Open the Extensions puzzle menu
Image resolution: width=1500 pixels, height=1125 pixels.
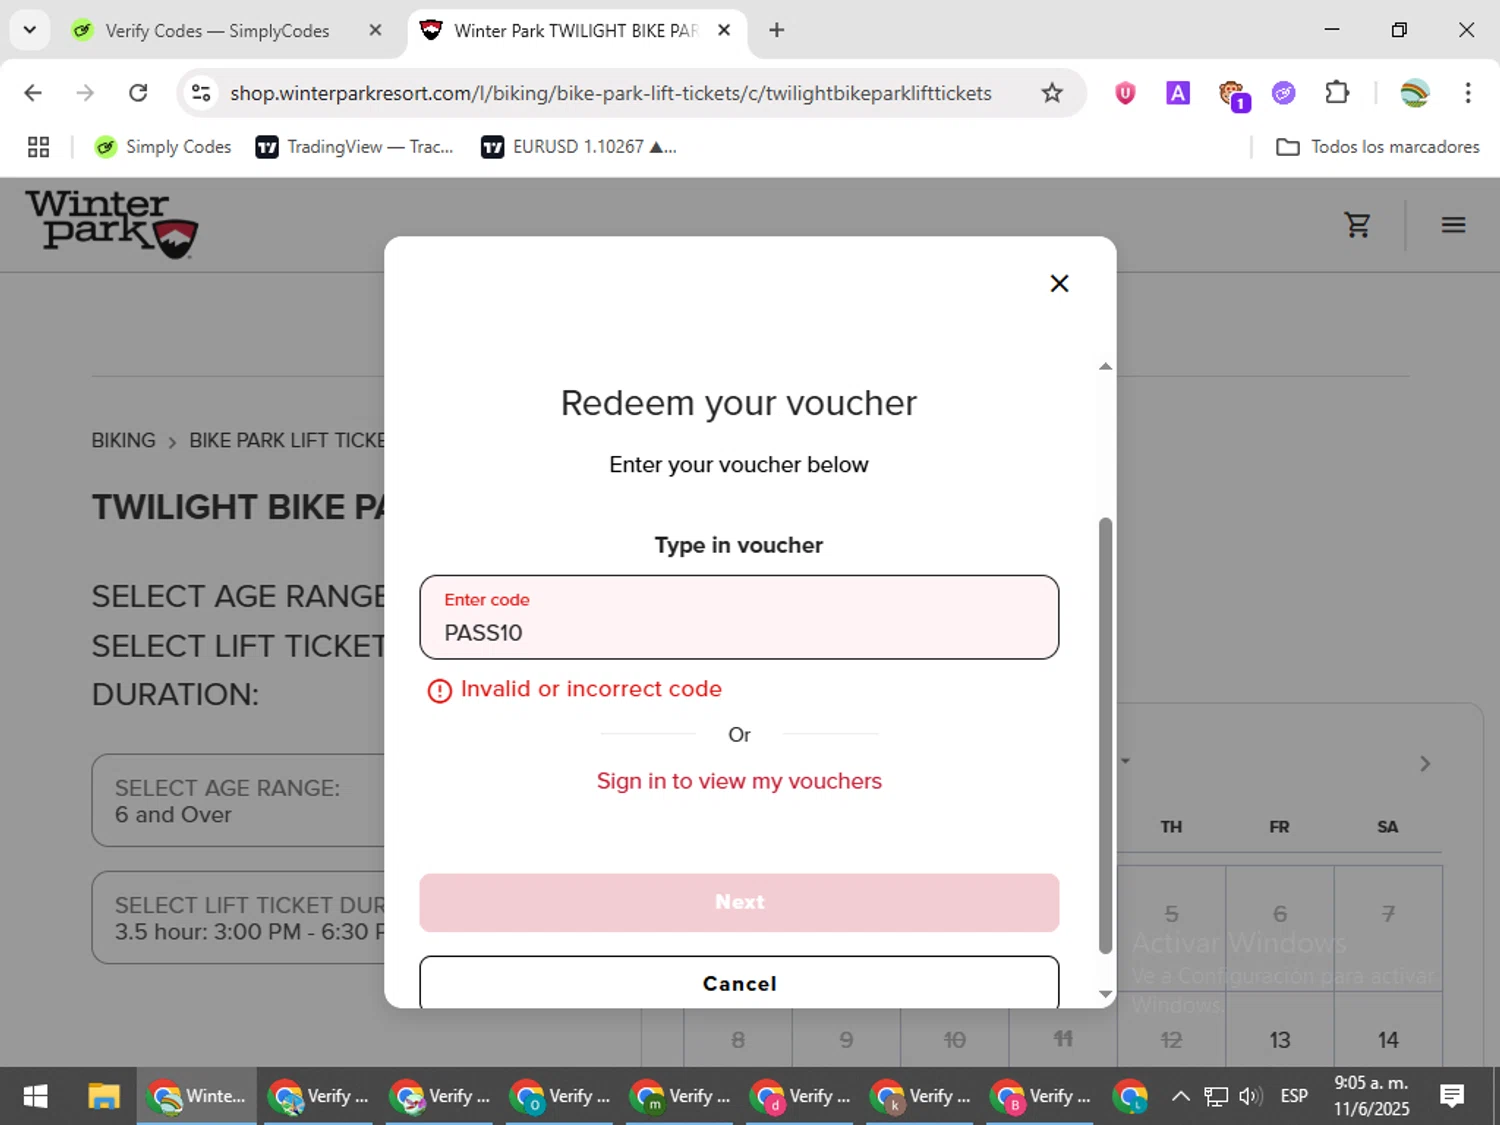(1337, 93)
